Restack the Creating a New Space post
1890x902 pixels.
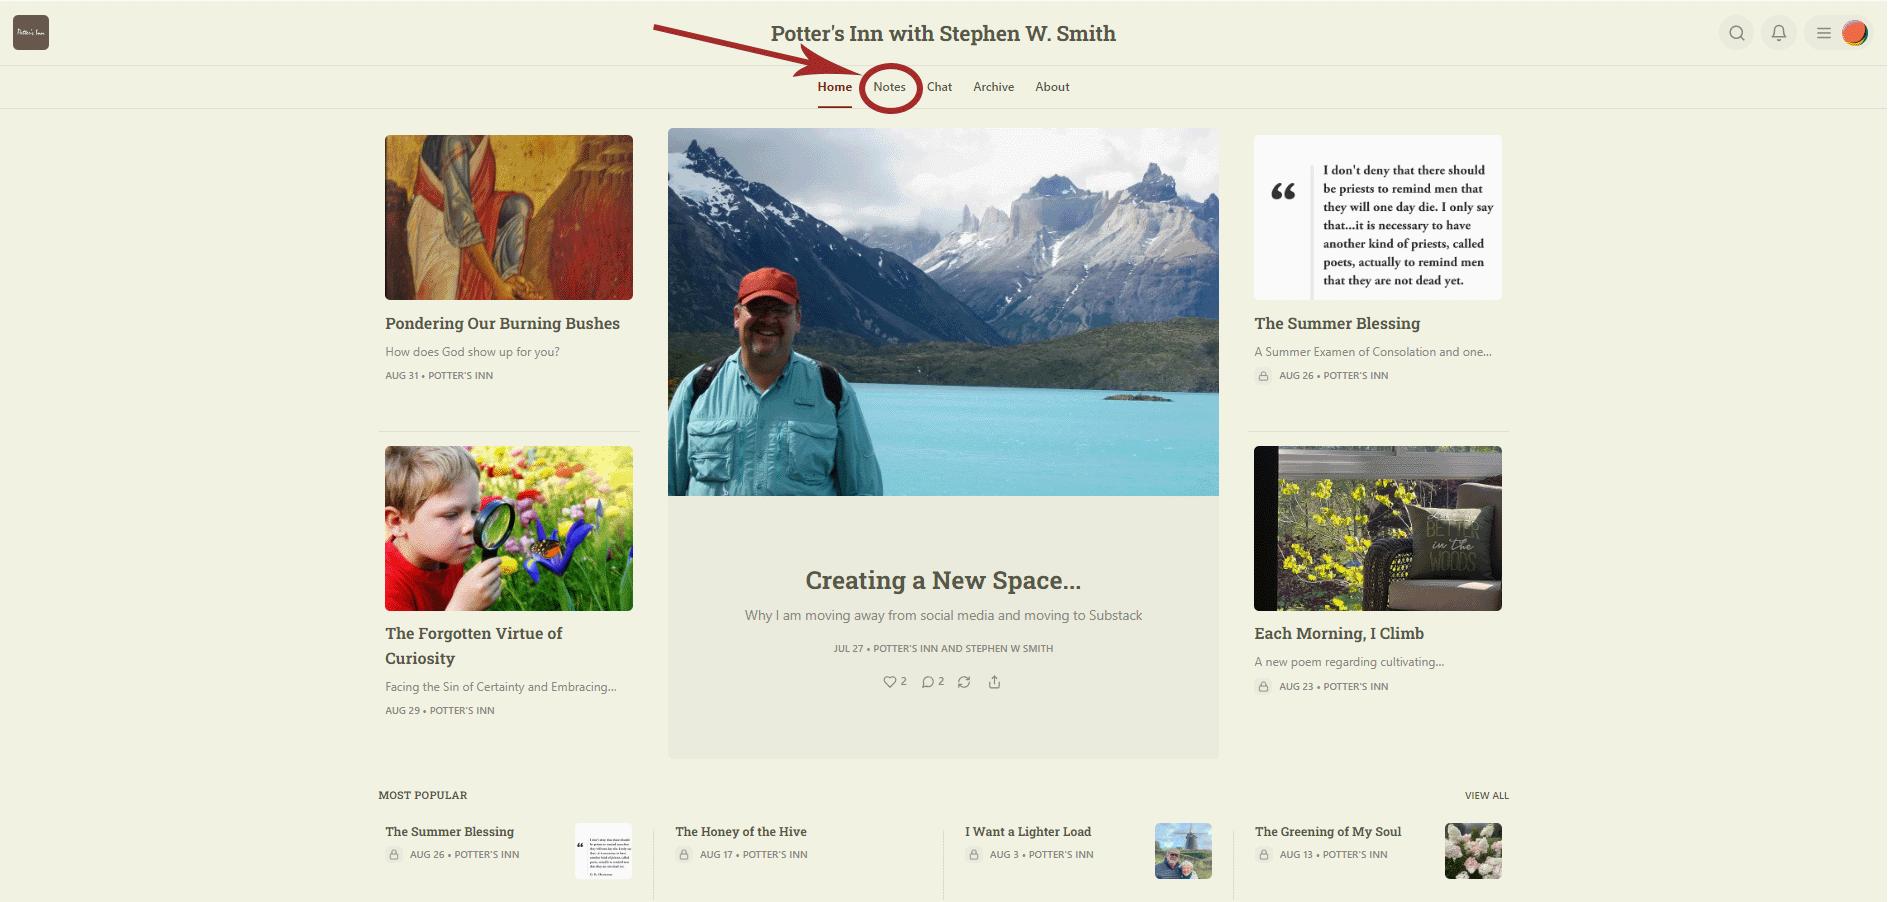click(964, 682)
